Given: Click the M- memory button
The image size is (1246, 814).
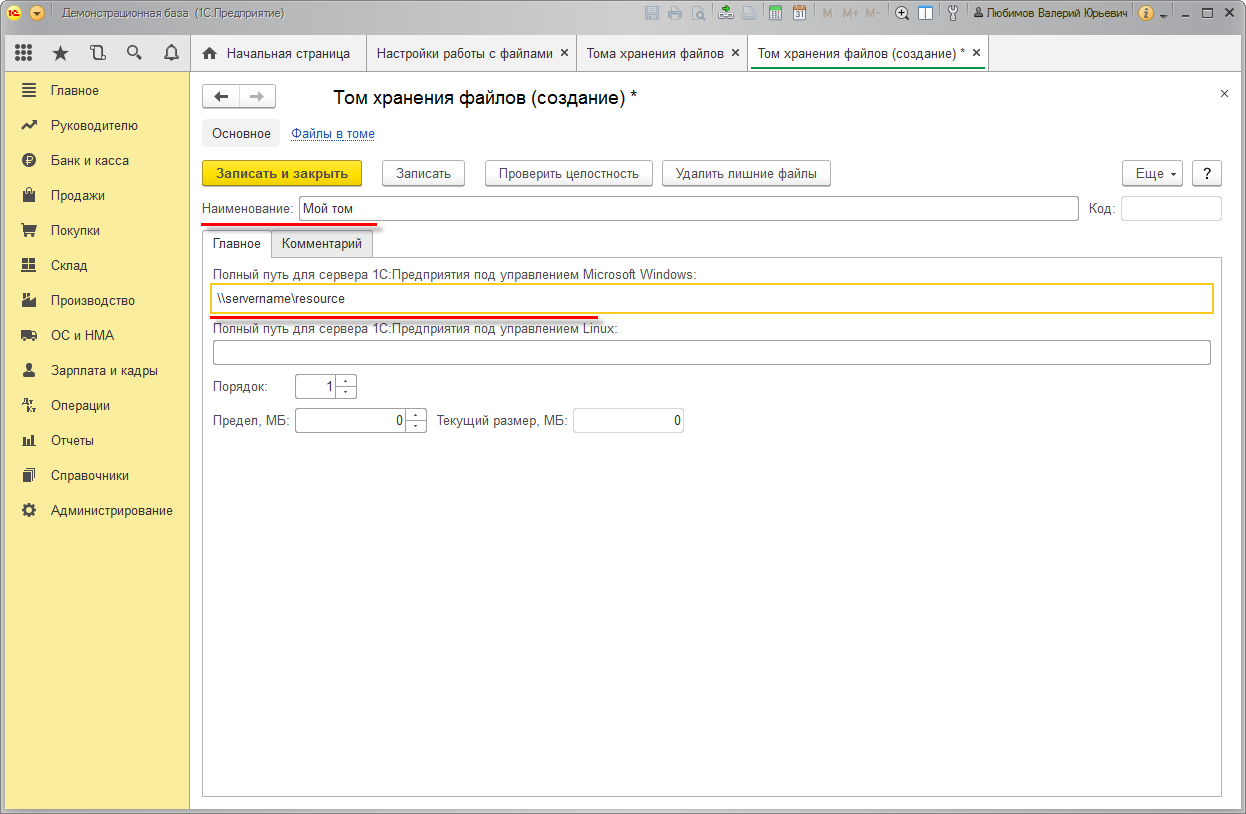Looking at the screenshot, I should (873, 13).
